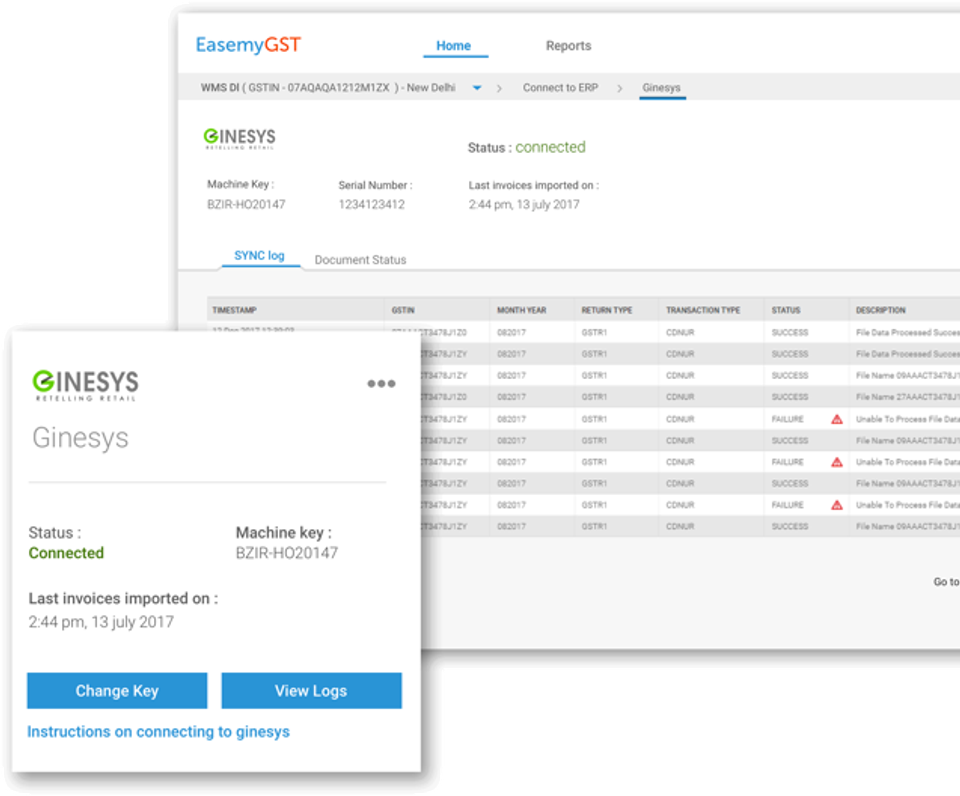Sort by the TIMESTAMP column header
The image size is (960, 796).
coord(234,311)
